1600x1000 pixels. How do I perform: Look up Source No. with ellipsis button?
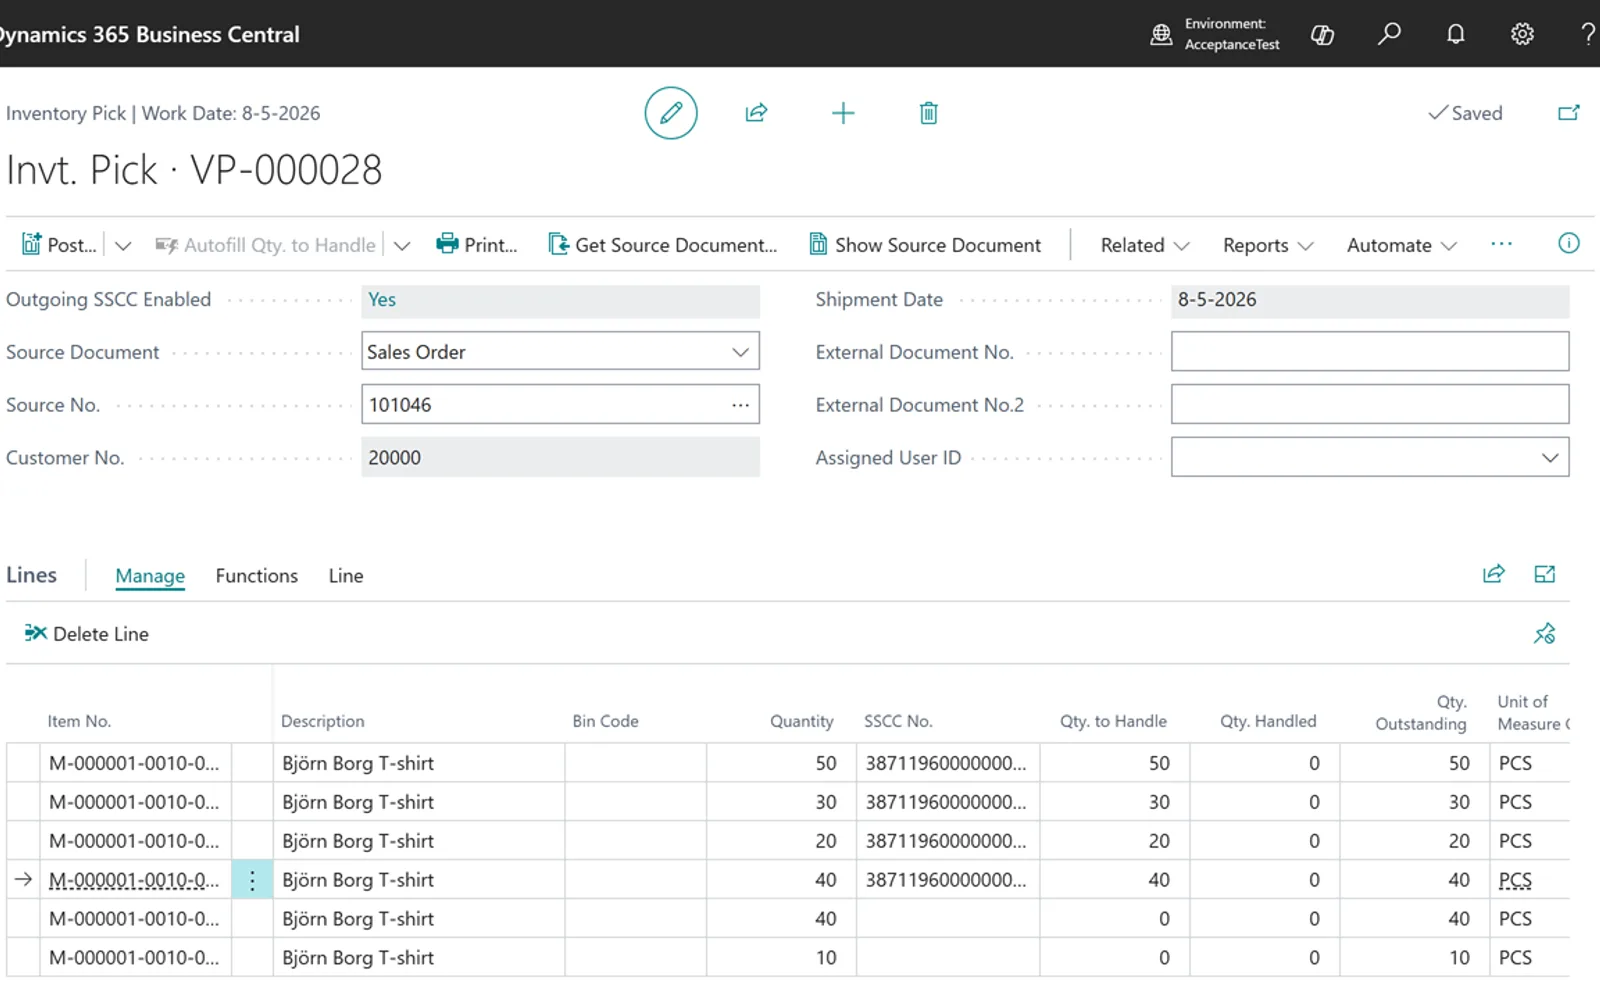coord(740,405)
